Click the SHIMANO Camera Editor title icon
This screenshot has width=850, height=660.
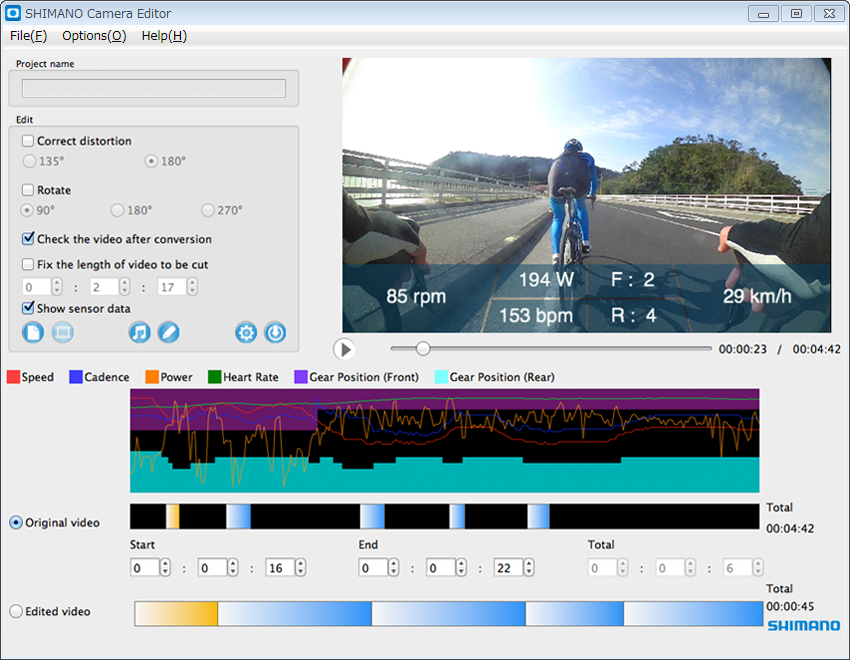click(x=12, y=13)
